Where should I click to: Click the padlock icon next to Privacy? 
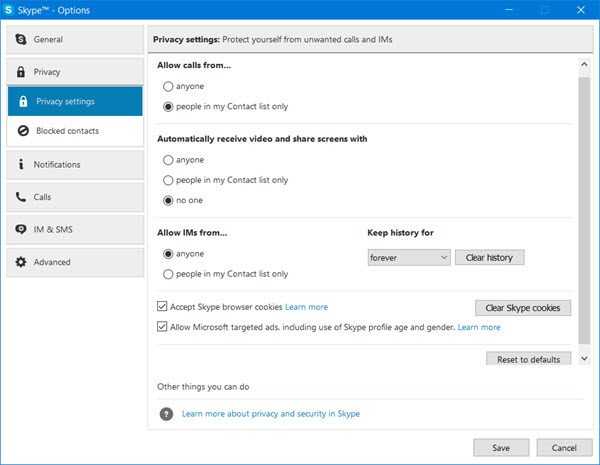(21, 72)
